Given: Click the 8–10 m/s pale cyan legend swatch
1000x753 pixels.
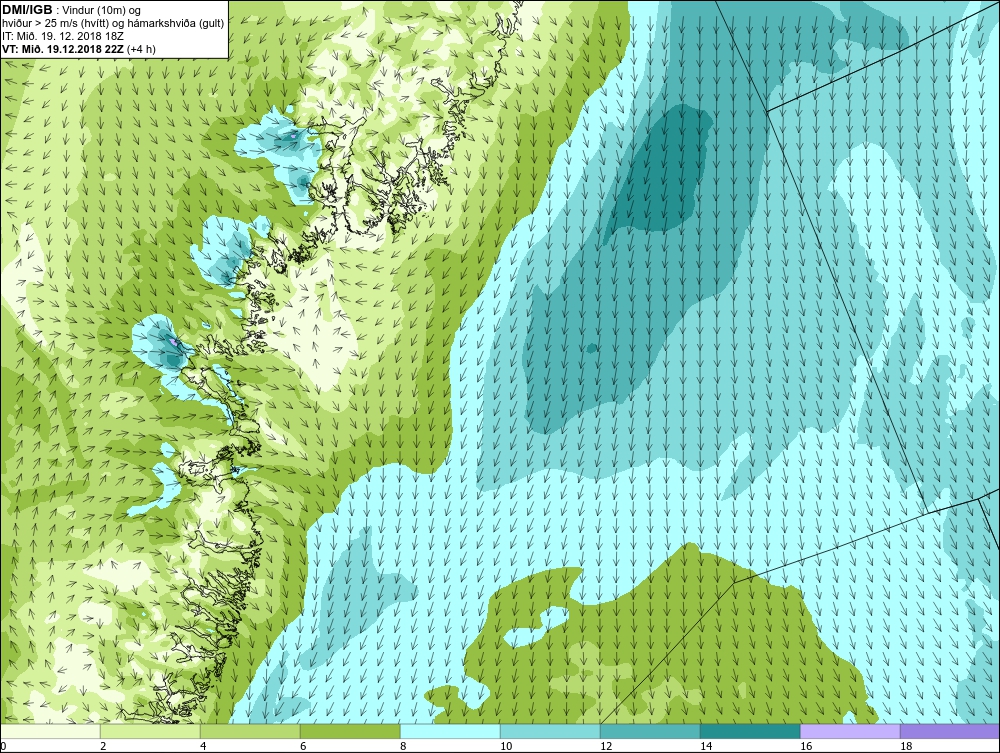Looking at the screenshot, I should (450, 731).
